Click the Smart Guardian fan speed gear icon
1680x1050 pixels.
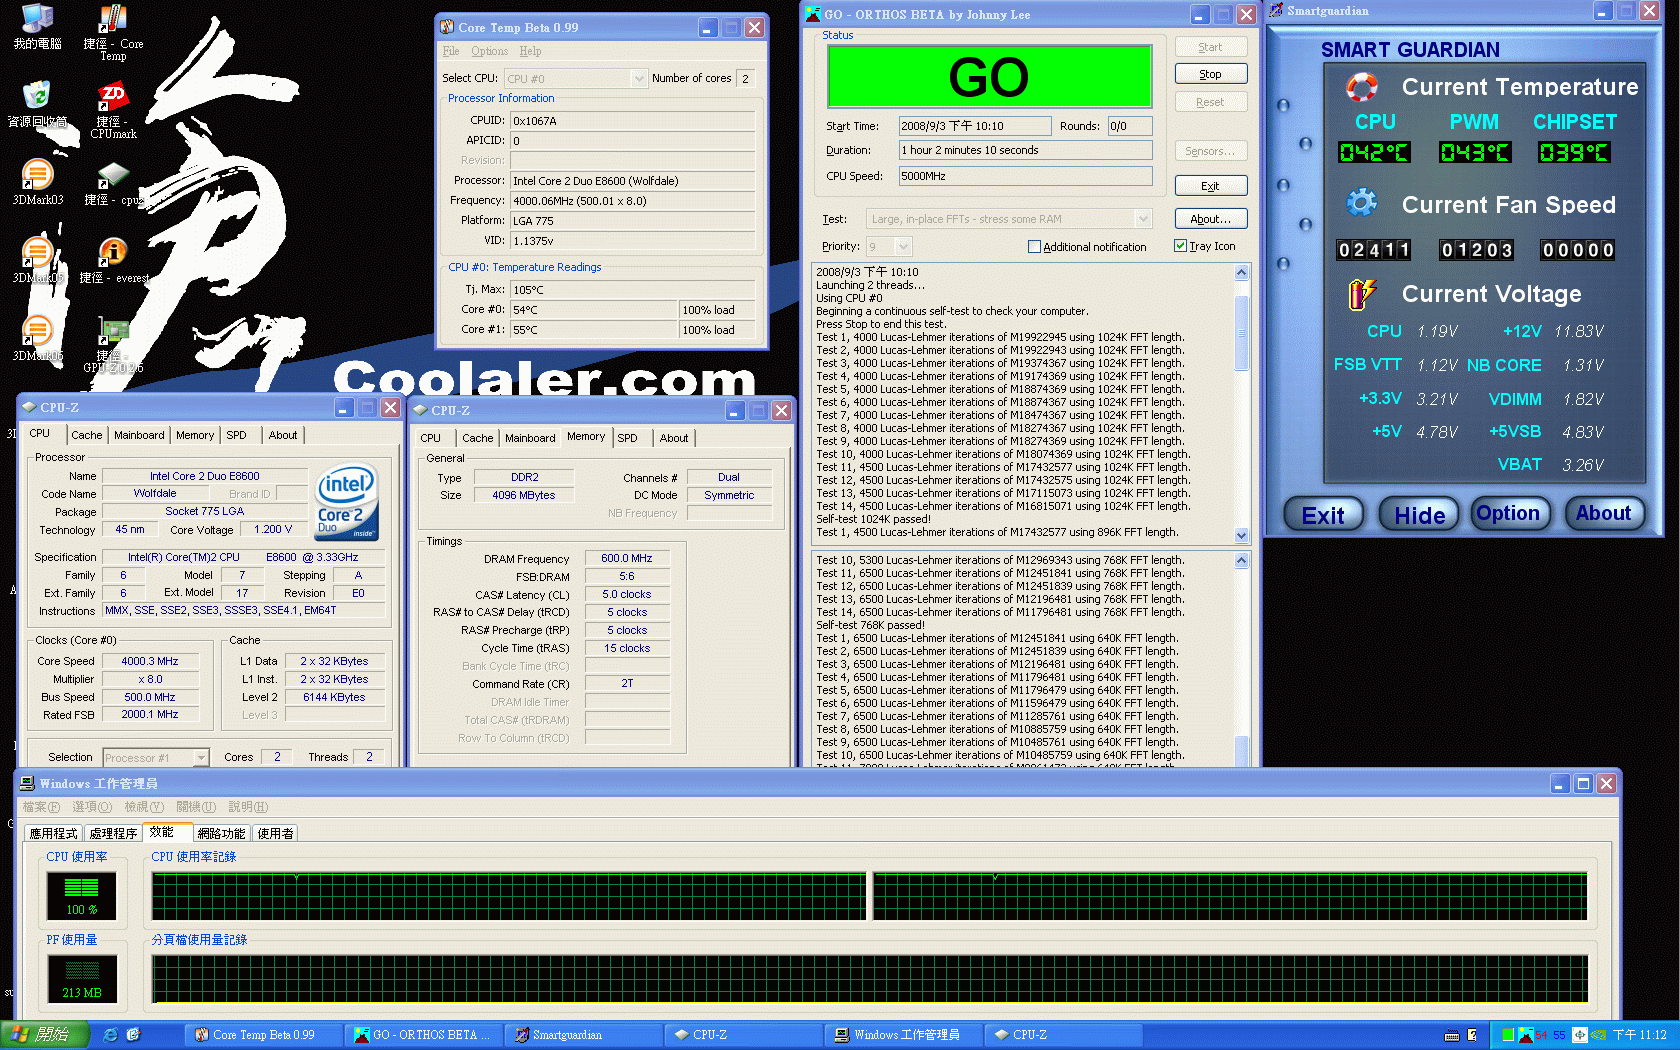point(1361,204)
